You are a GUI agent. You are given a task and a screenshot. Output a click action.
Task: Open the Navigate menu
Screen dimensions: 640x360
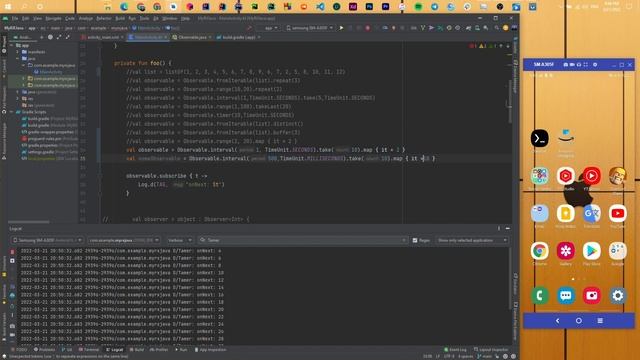click(53, 18)
